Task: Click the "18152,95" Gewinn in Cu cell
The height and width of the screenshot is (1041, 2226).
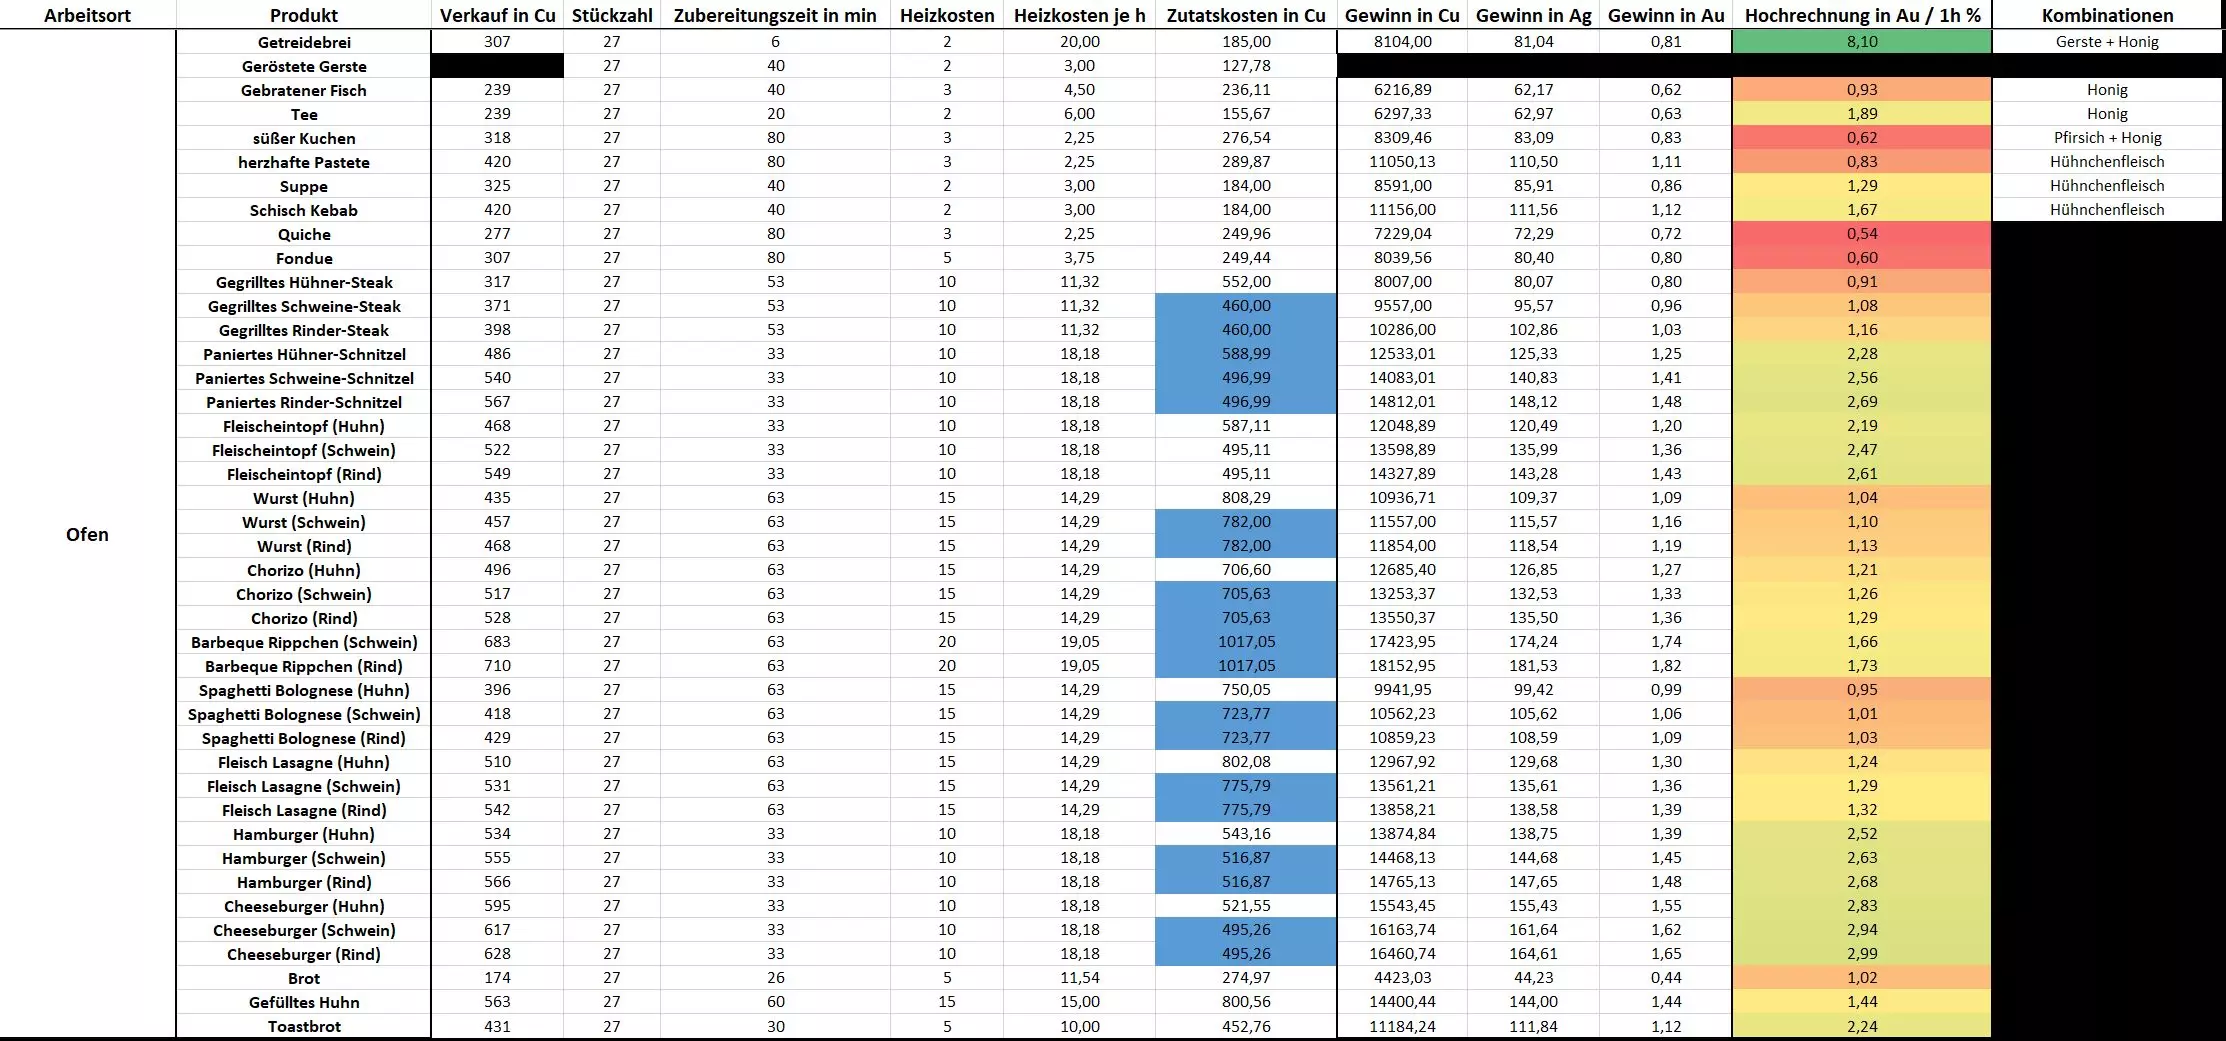Action: 1402,666
